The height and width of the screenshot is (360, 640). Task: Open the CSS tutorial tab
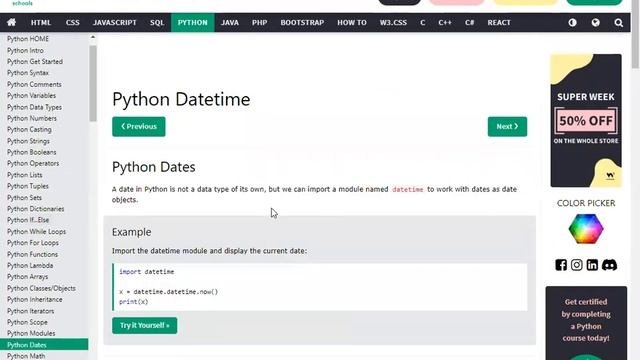[73, 22]
